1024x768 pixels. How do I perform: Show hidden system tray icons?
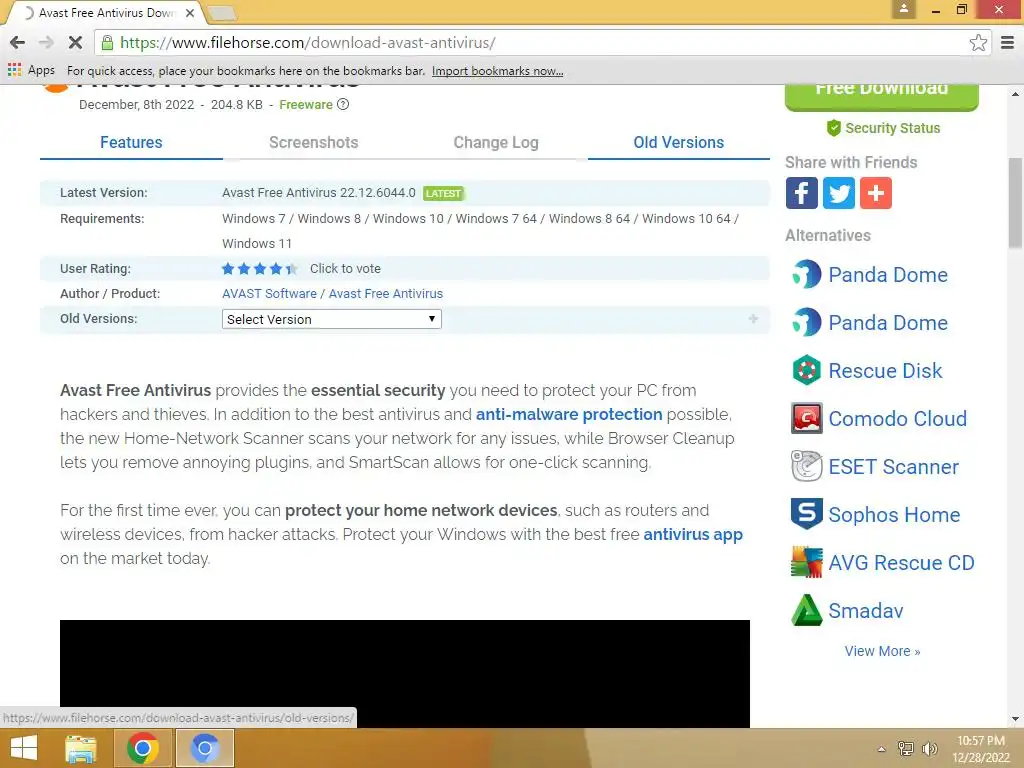point(882,749)
